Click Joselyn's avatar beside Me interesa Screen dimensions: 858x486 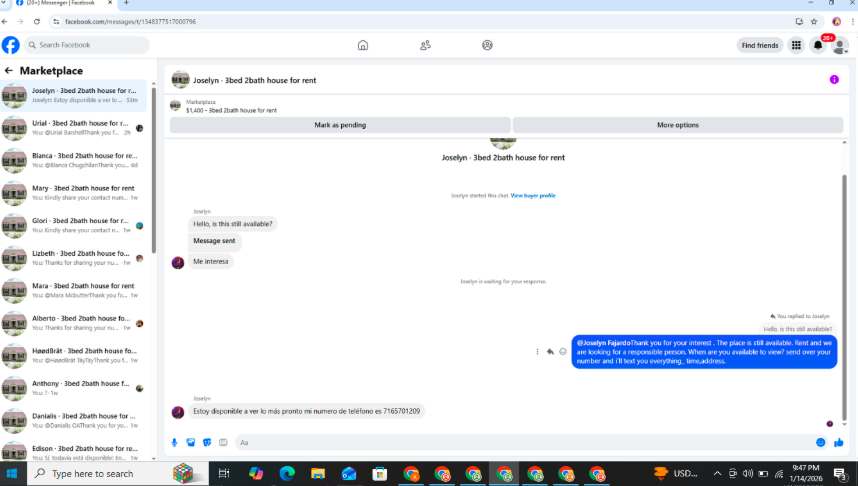click(x=178, y=262)
